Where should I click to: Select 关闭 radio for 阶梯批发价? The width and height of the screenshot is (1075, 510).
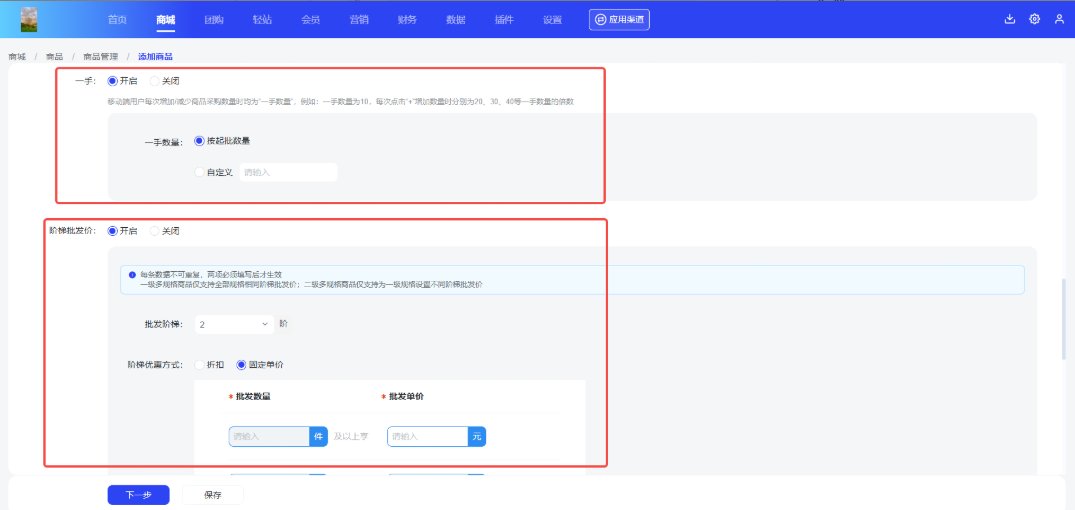click(x=154, y=231)
